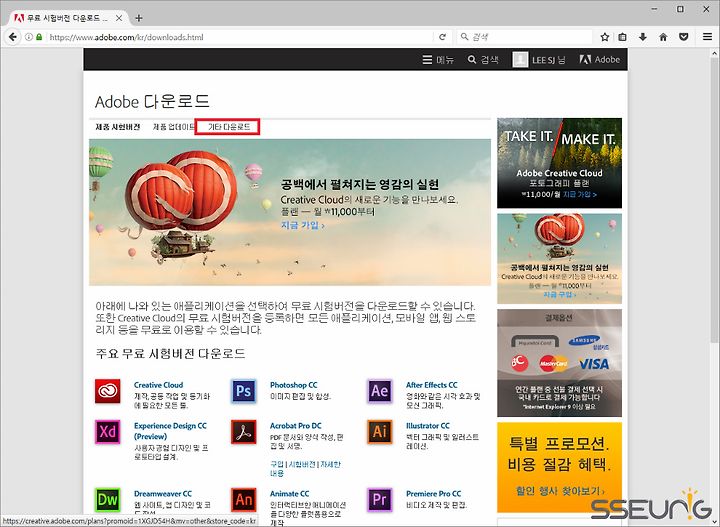Click 지금 가입 link in main banner
Screen dimensions: 720x527
click(303, 225)
